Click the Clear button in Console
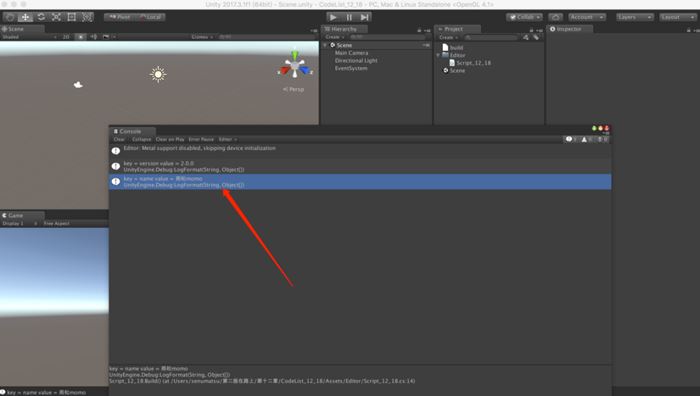Image resolution: width=700 pixels, height=396 pixels. 119,139
